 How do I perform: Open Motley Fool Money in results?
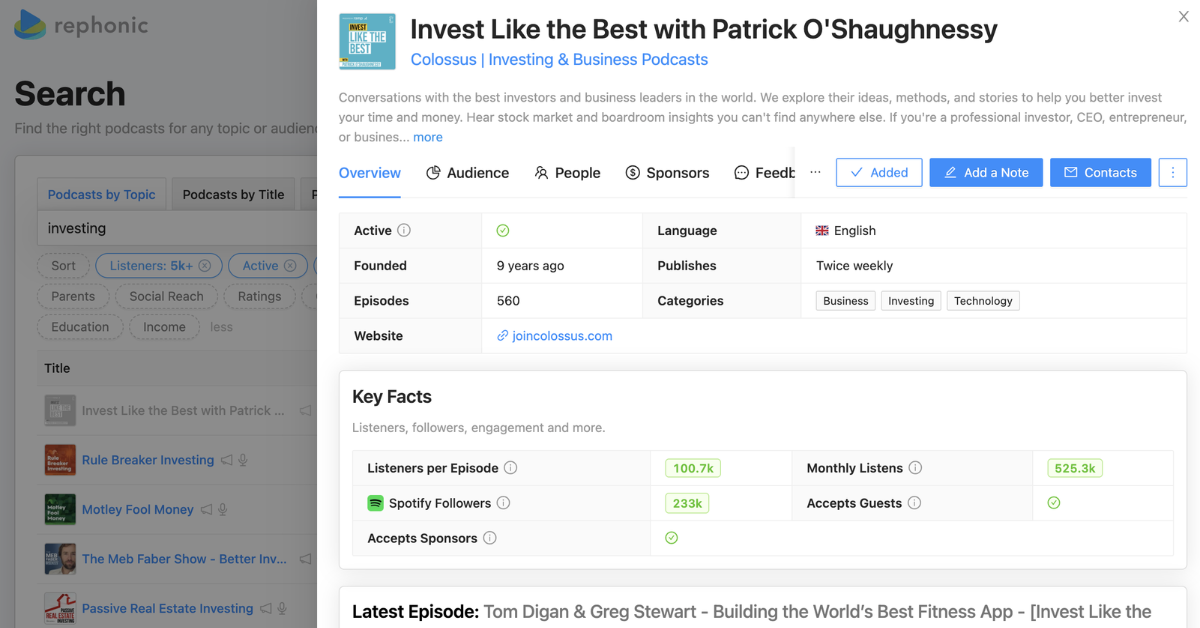point(138,510)
